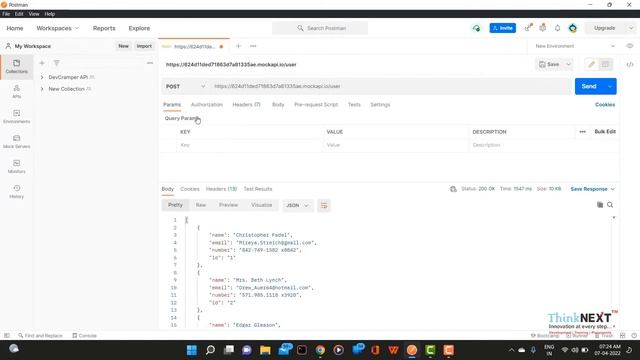Click the comments icon beside the pencil
Screen dimensions: 640x360
pyautogui.click(x=605, y=64)
